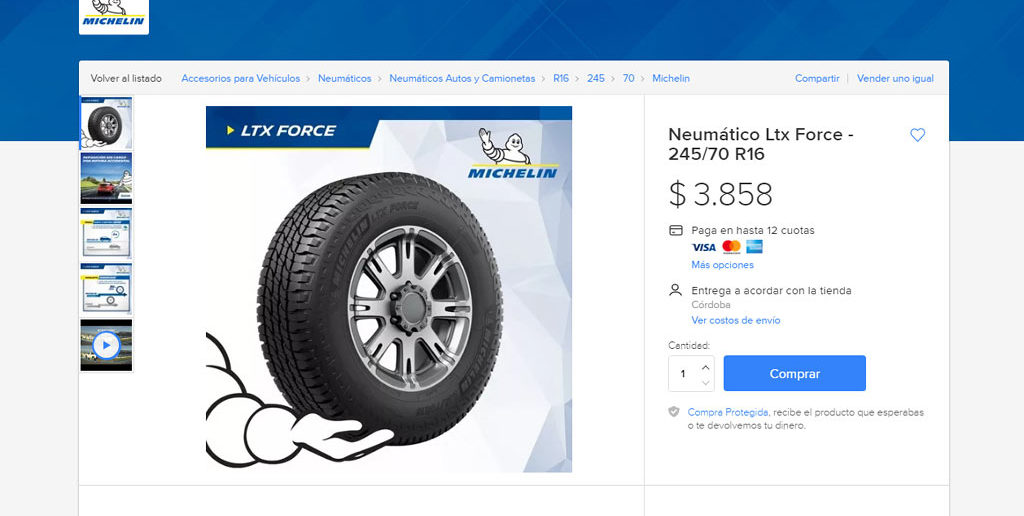Click the quantity input field

point(684,374)
